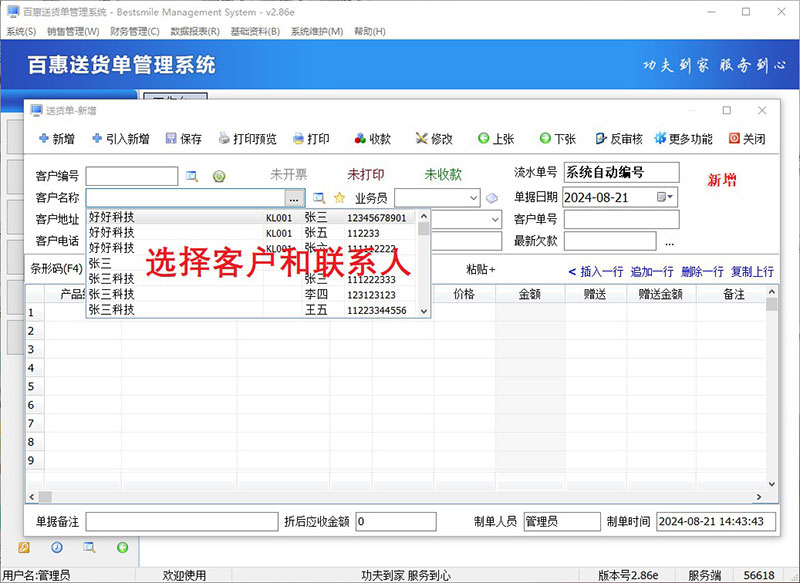Viewport: 800px width, 583px height.
Task: Click the star icon beside 客户名称
Action: (339, 198)
